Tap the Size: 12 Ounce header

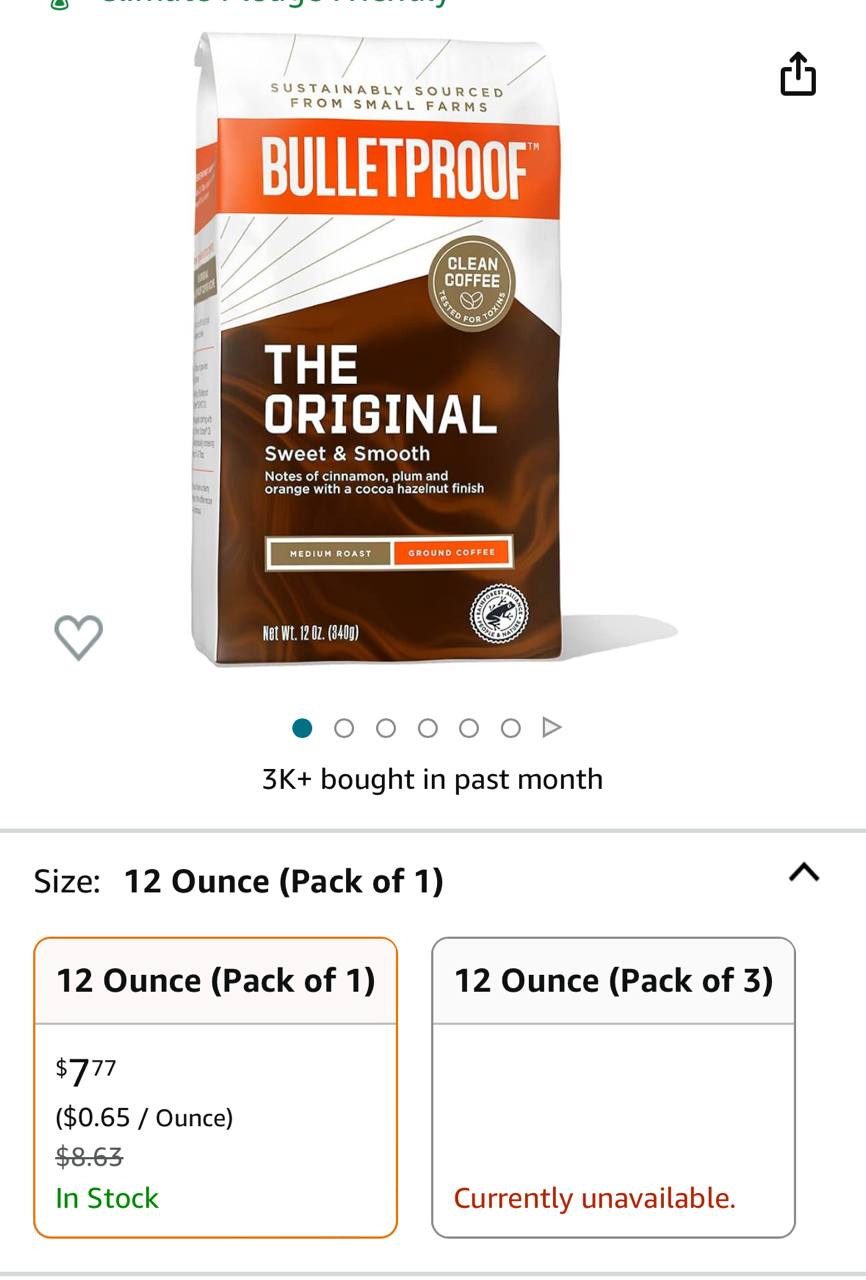point(239,881)
